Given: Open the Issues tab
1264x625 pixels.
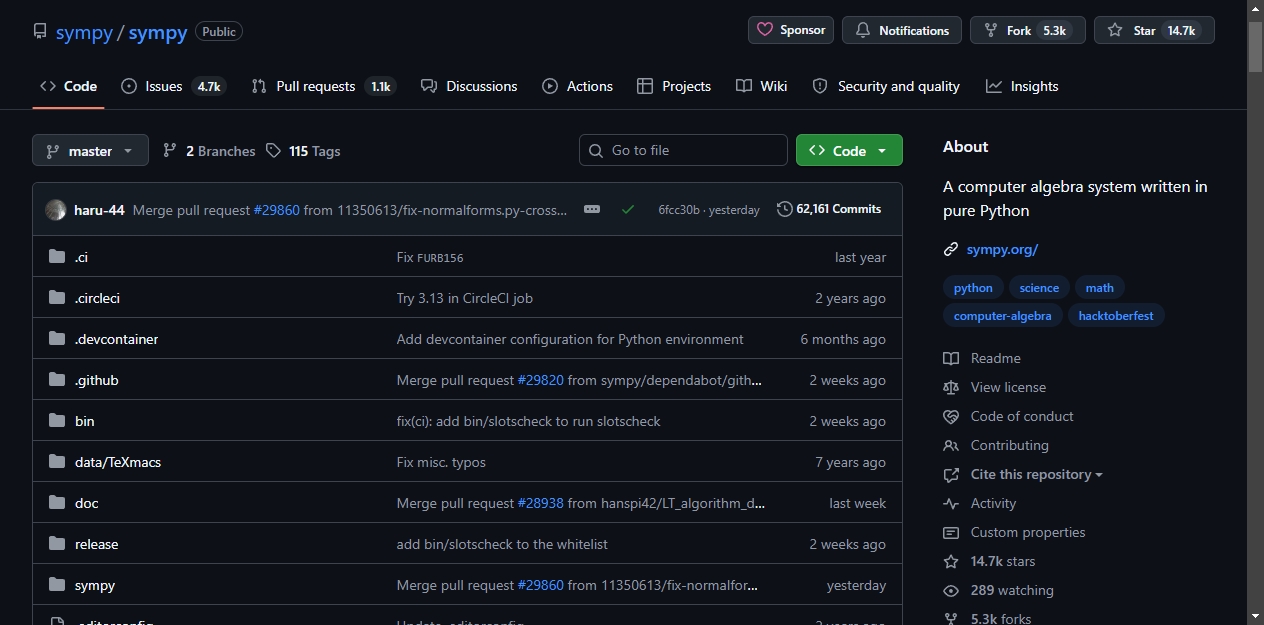Looking at the screenshot, I should [173, 86].
